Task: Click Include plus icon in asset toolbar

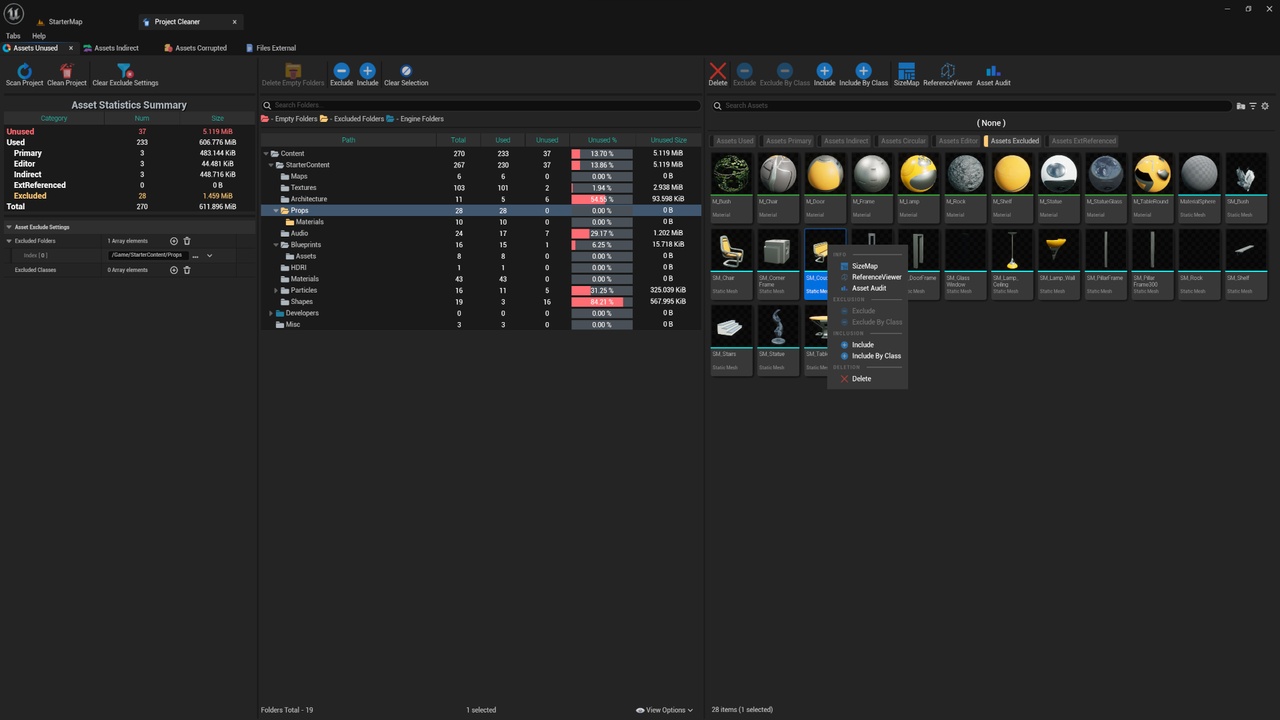Action: [x=824, y=71]
